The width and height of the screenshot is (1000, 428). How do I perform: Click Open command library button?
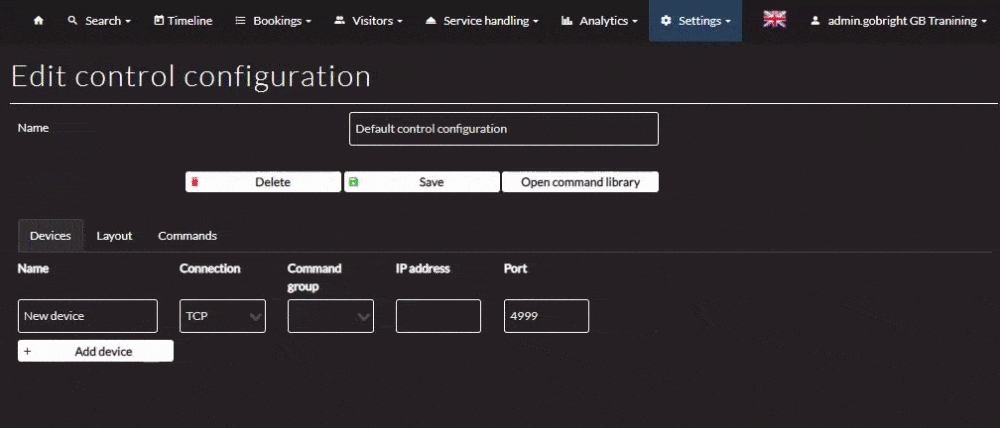click(x=580, y=182)
